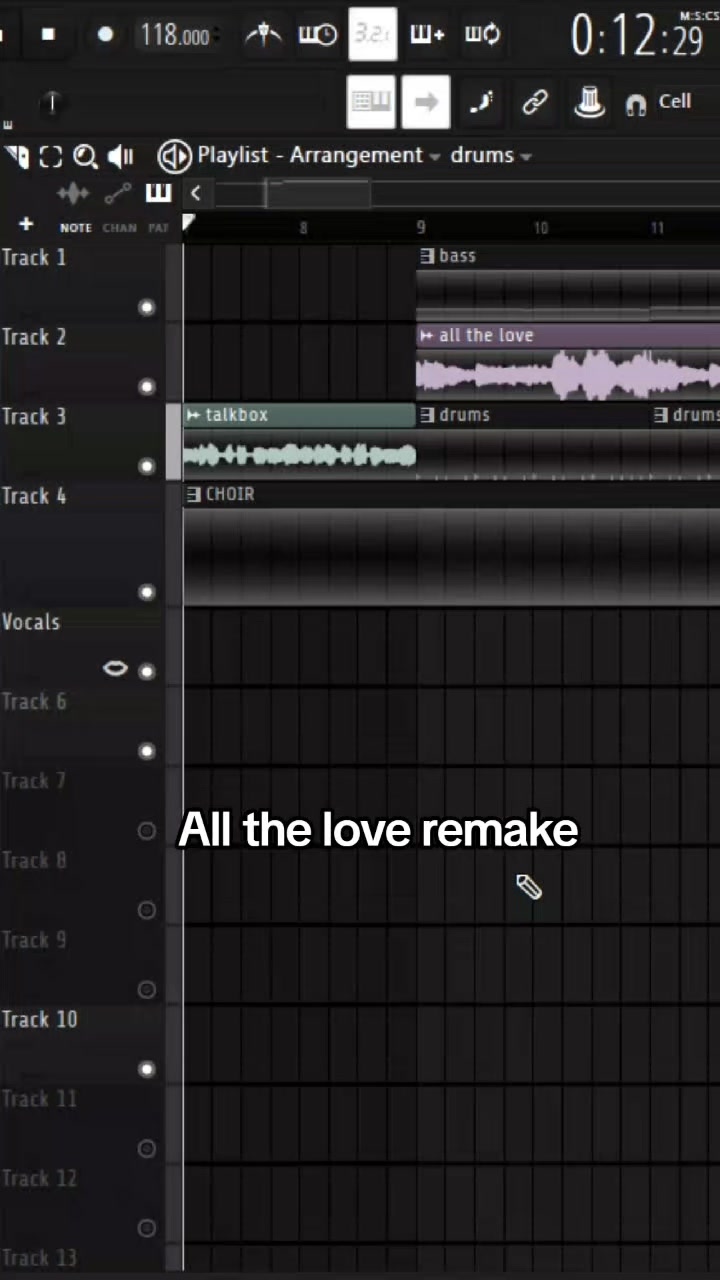
Task: Select the Track 1 header label
Action: 34,258
